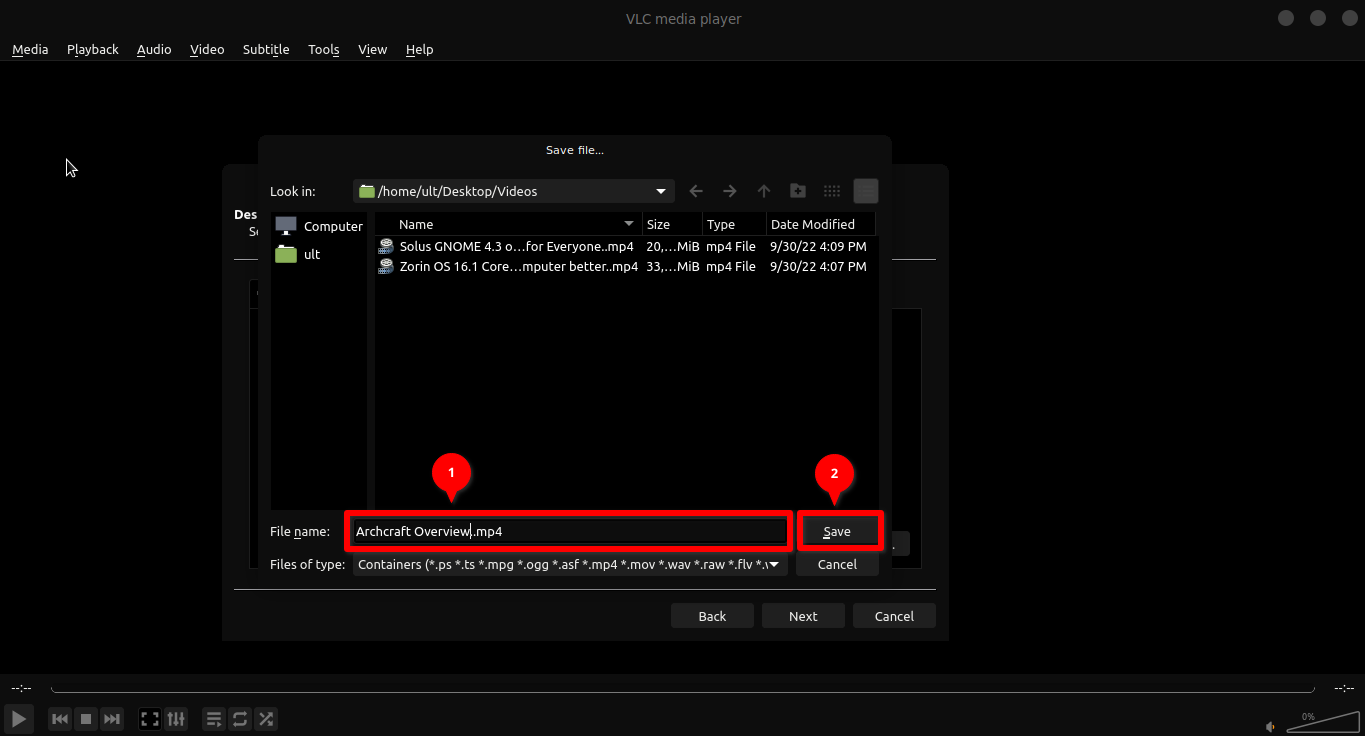Navigate back in file dialog
The height and width of the screenshot is (736, 1365).
point(697,191)
